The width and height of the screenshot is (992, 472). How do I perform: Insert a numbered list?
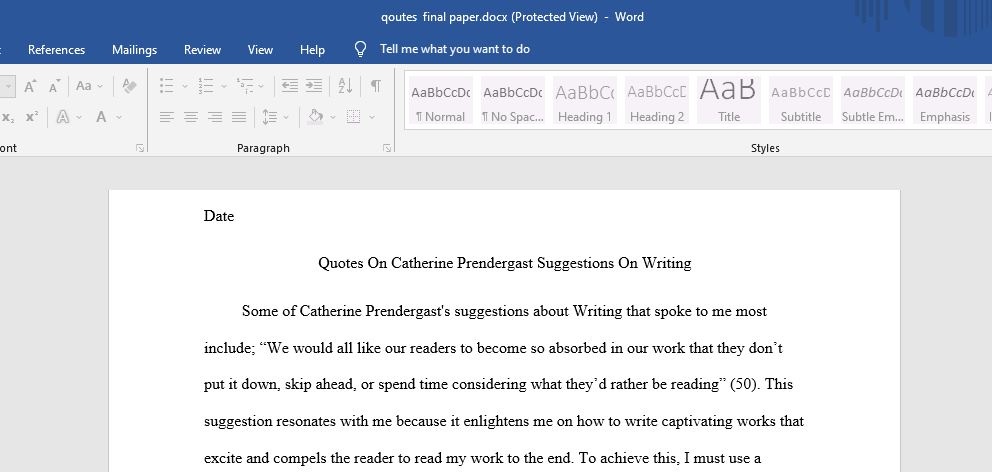point(205,86)
